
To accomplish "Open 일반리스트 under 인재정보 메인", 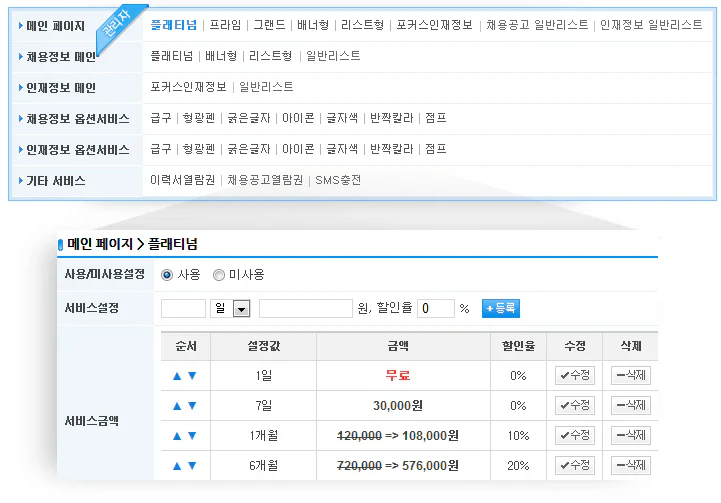I will click(266, 87).
